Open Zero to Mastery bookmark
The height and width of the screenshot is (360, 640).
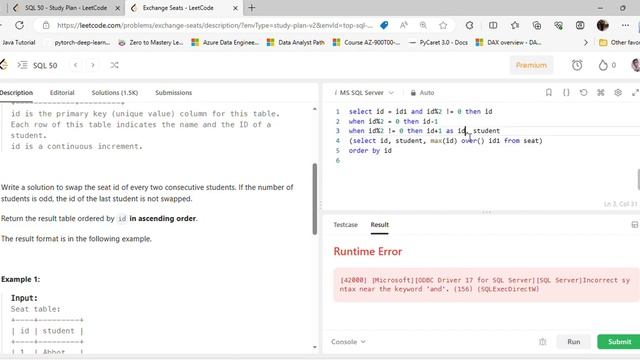click(x=151, y=42)
